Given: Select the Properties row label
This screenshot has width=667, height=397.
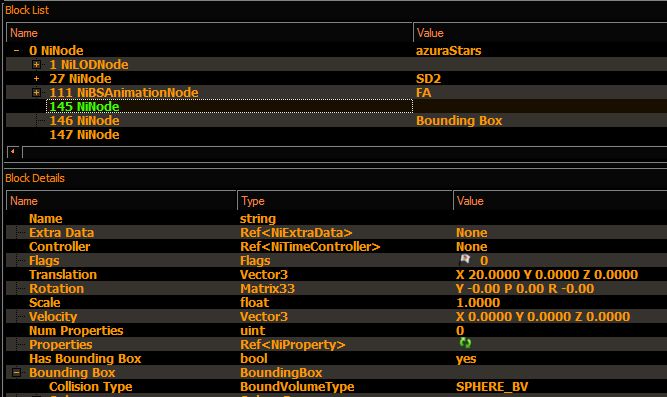Looking at the screenshot, I should tap(60, 345).
